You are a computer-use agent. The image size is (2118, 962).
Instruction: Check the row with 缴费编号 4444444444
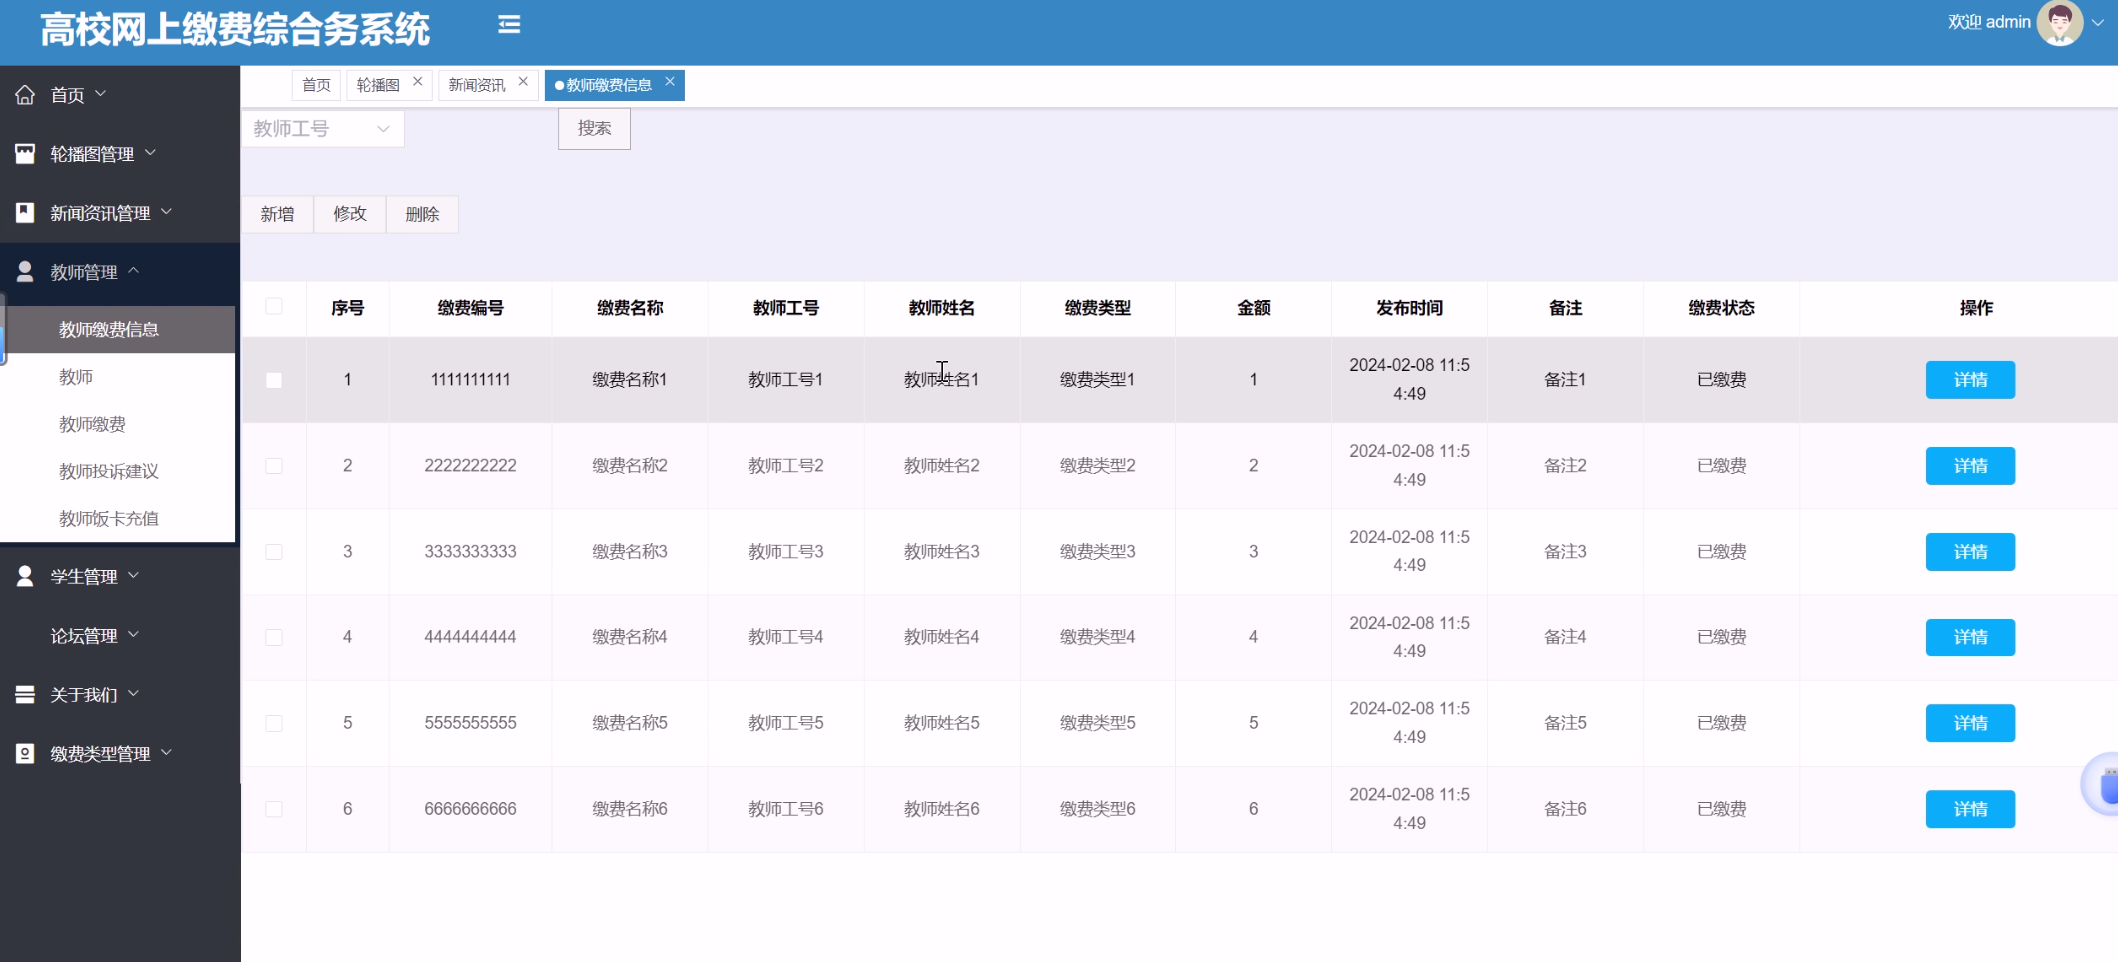point(274,637)
